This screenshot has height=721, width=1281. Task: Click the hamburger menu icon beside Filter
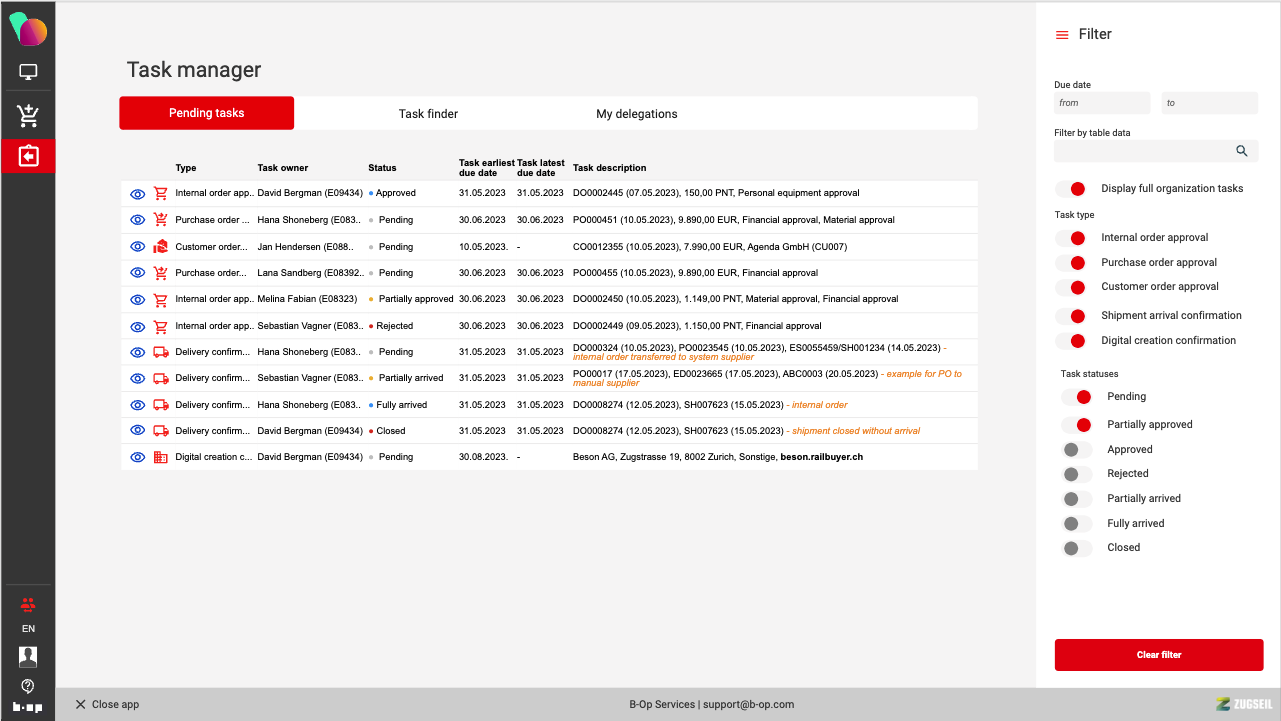[1062, 35]
